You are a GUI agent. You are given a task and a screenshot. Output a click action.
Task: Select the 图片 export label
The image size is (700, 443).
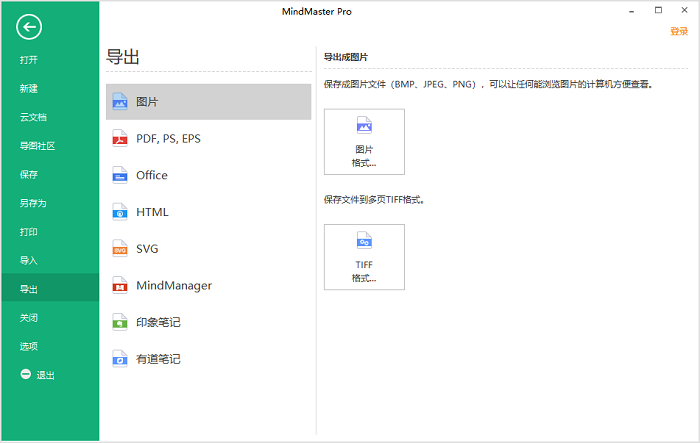point(147,102)
